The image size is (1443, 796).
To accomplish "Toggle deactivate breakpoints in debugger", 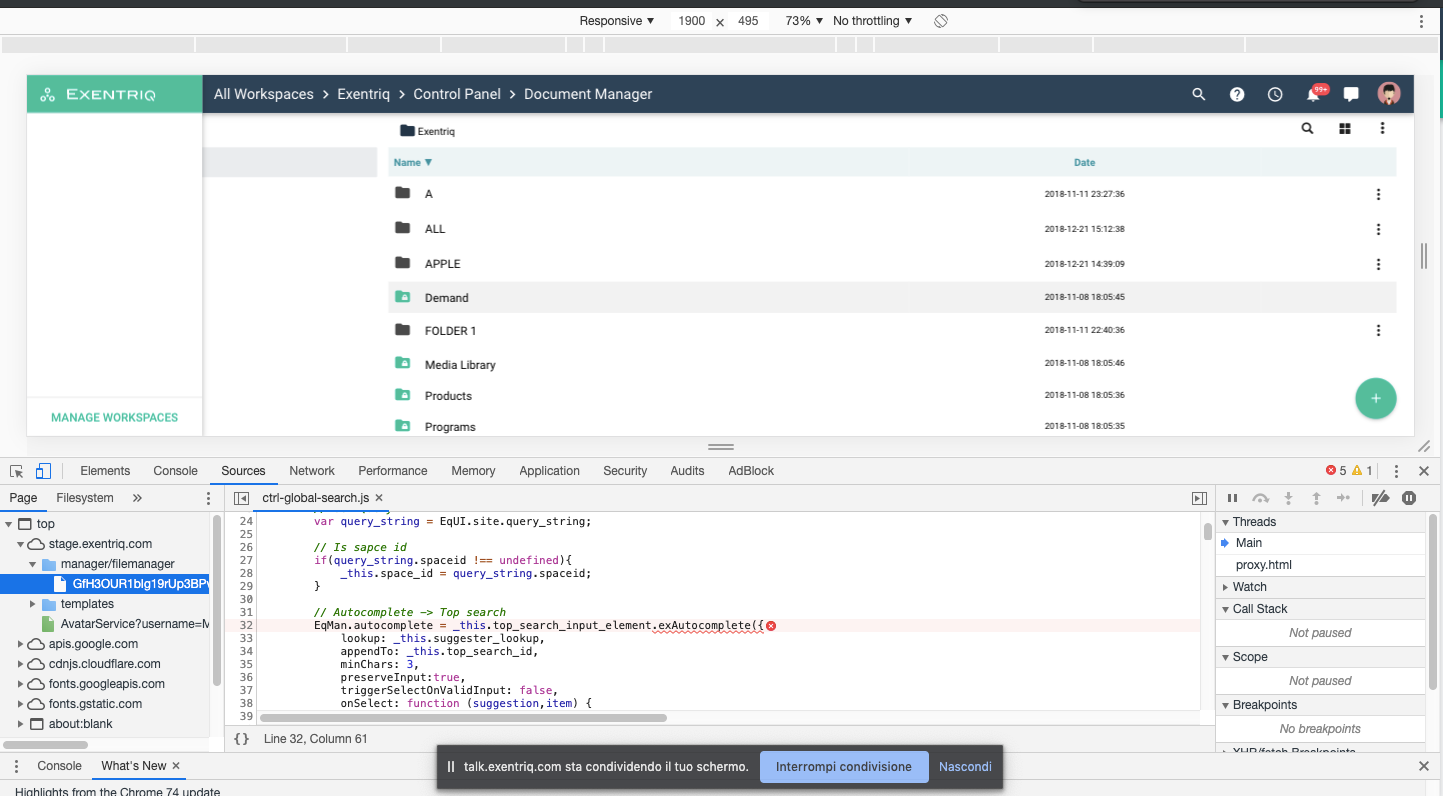I will [x=1380, y=498].
